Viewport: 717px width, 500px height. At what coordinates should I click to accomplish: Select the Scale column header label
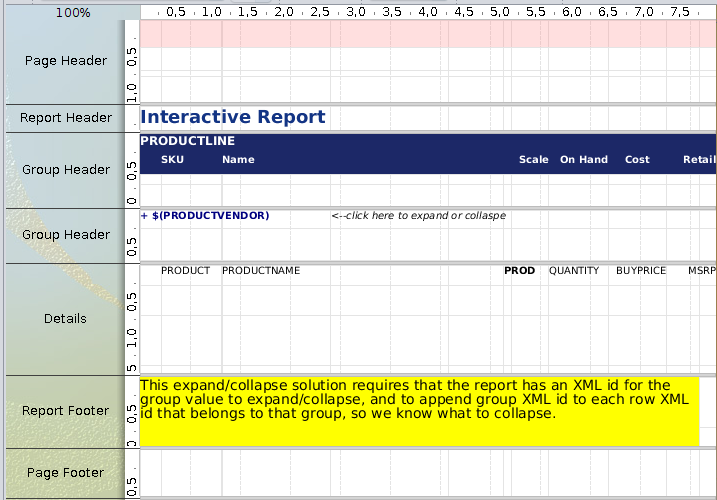(x=533, y=159)
